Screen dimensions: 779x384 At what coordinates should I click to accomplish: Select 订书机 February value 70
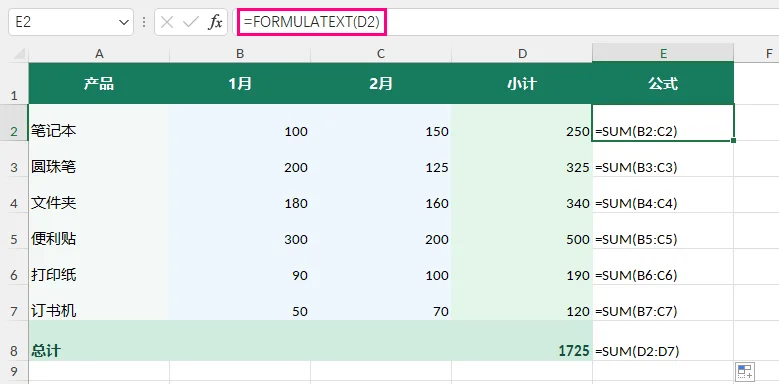381,303
